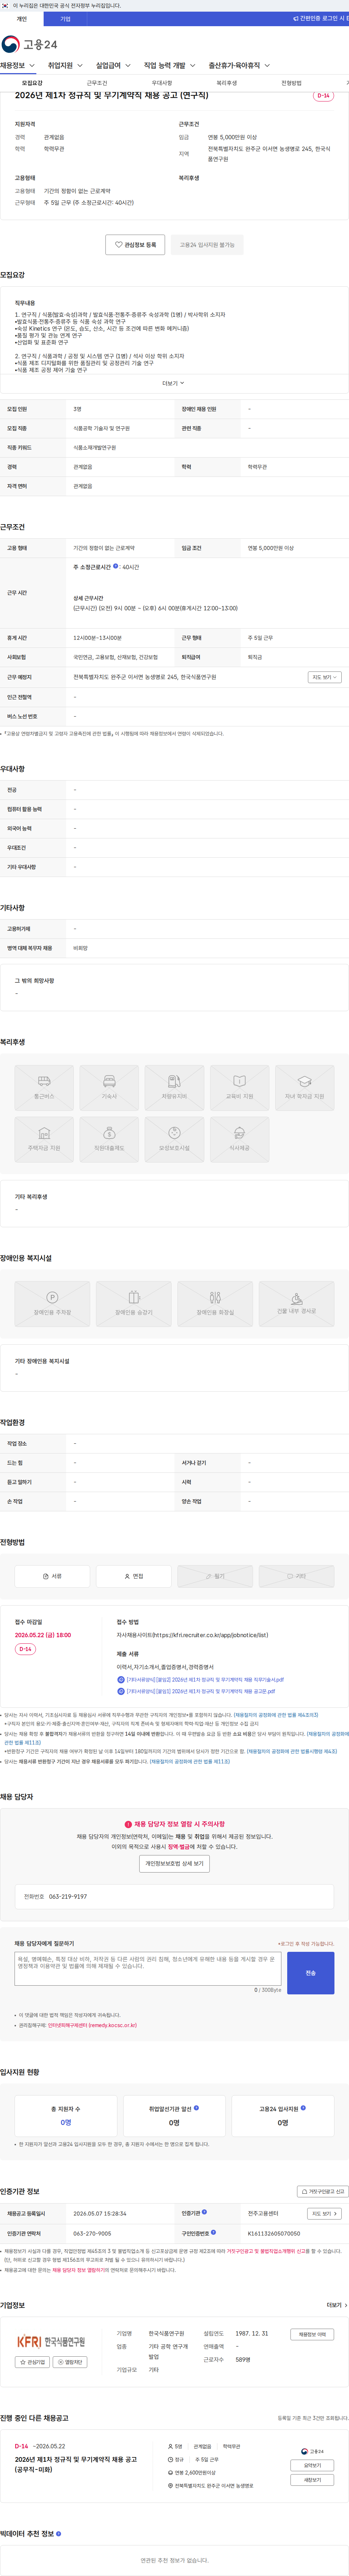Viewport: 349px width, 2576px height.
Task: Select the 우대사항 section tab
Action: pos(162,83)
